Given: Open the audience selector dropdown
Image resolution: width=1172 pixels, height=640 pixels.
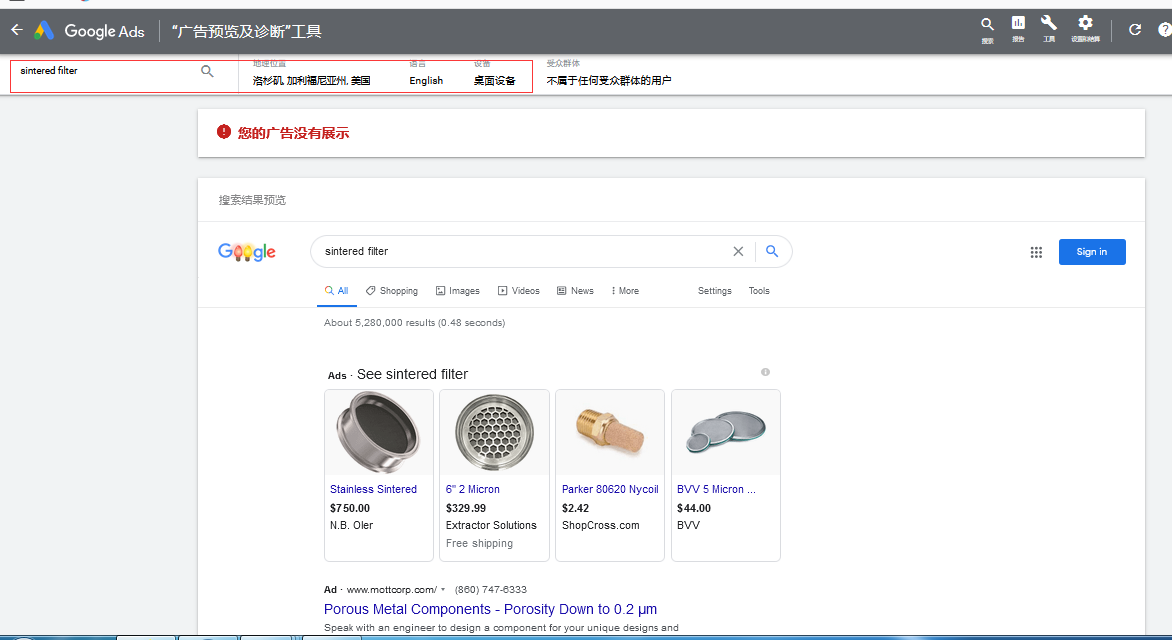Looking at the screenshot, I should (608, 80).
